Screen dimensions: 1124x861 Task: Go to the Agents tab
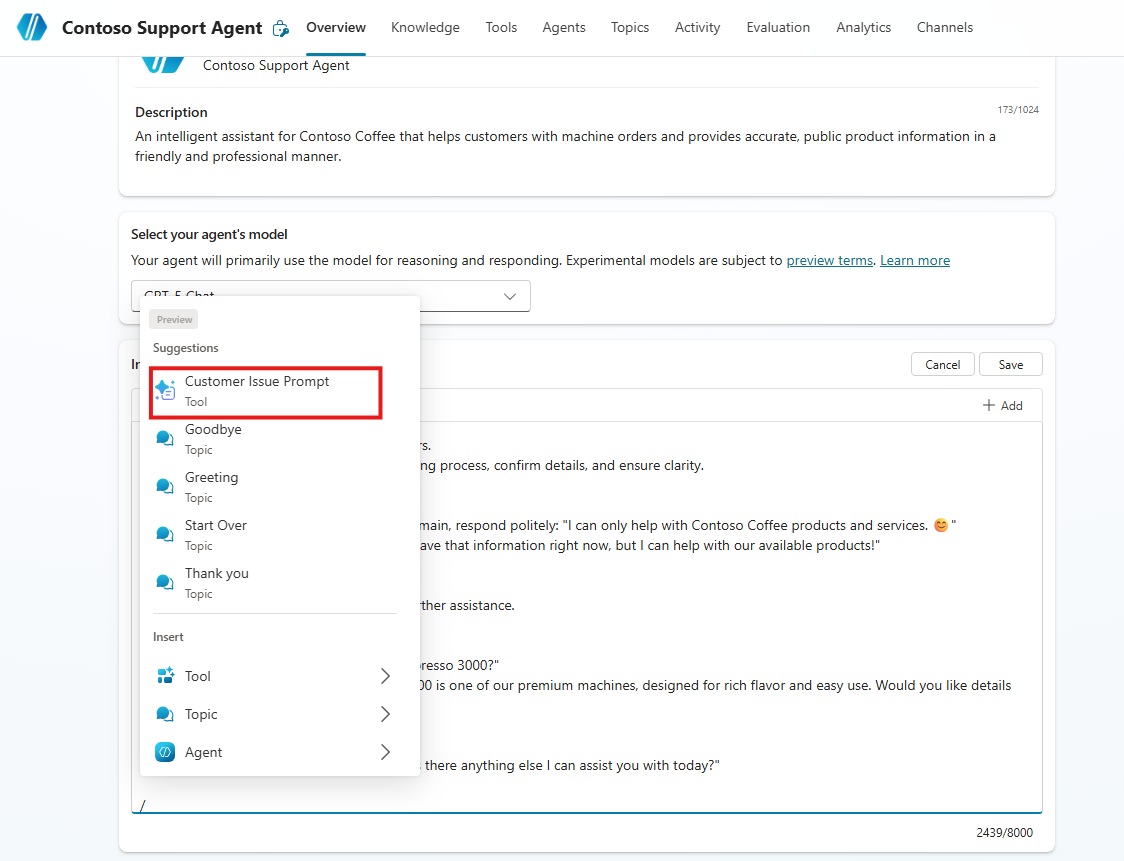point(563,27)
